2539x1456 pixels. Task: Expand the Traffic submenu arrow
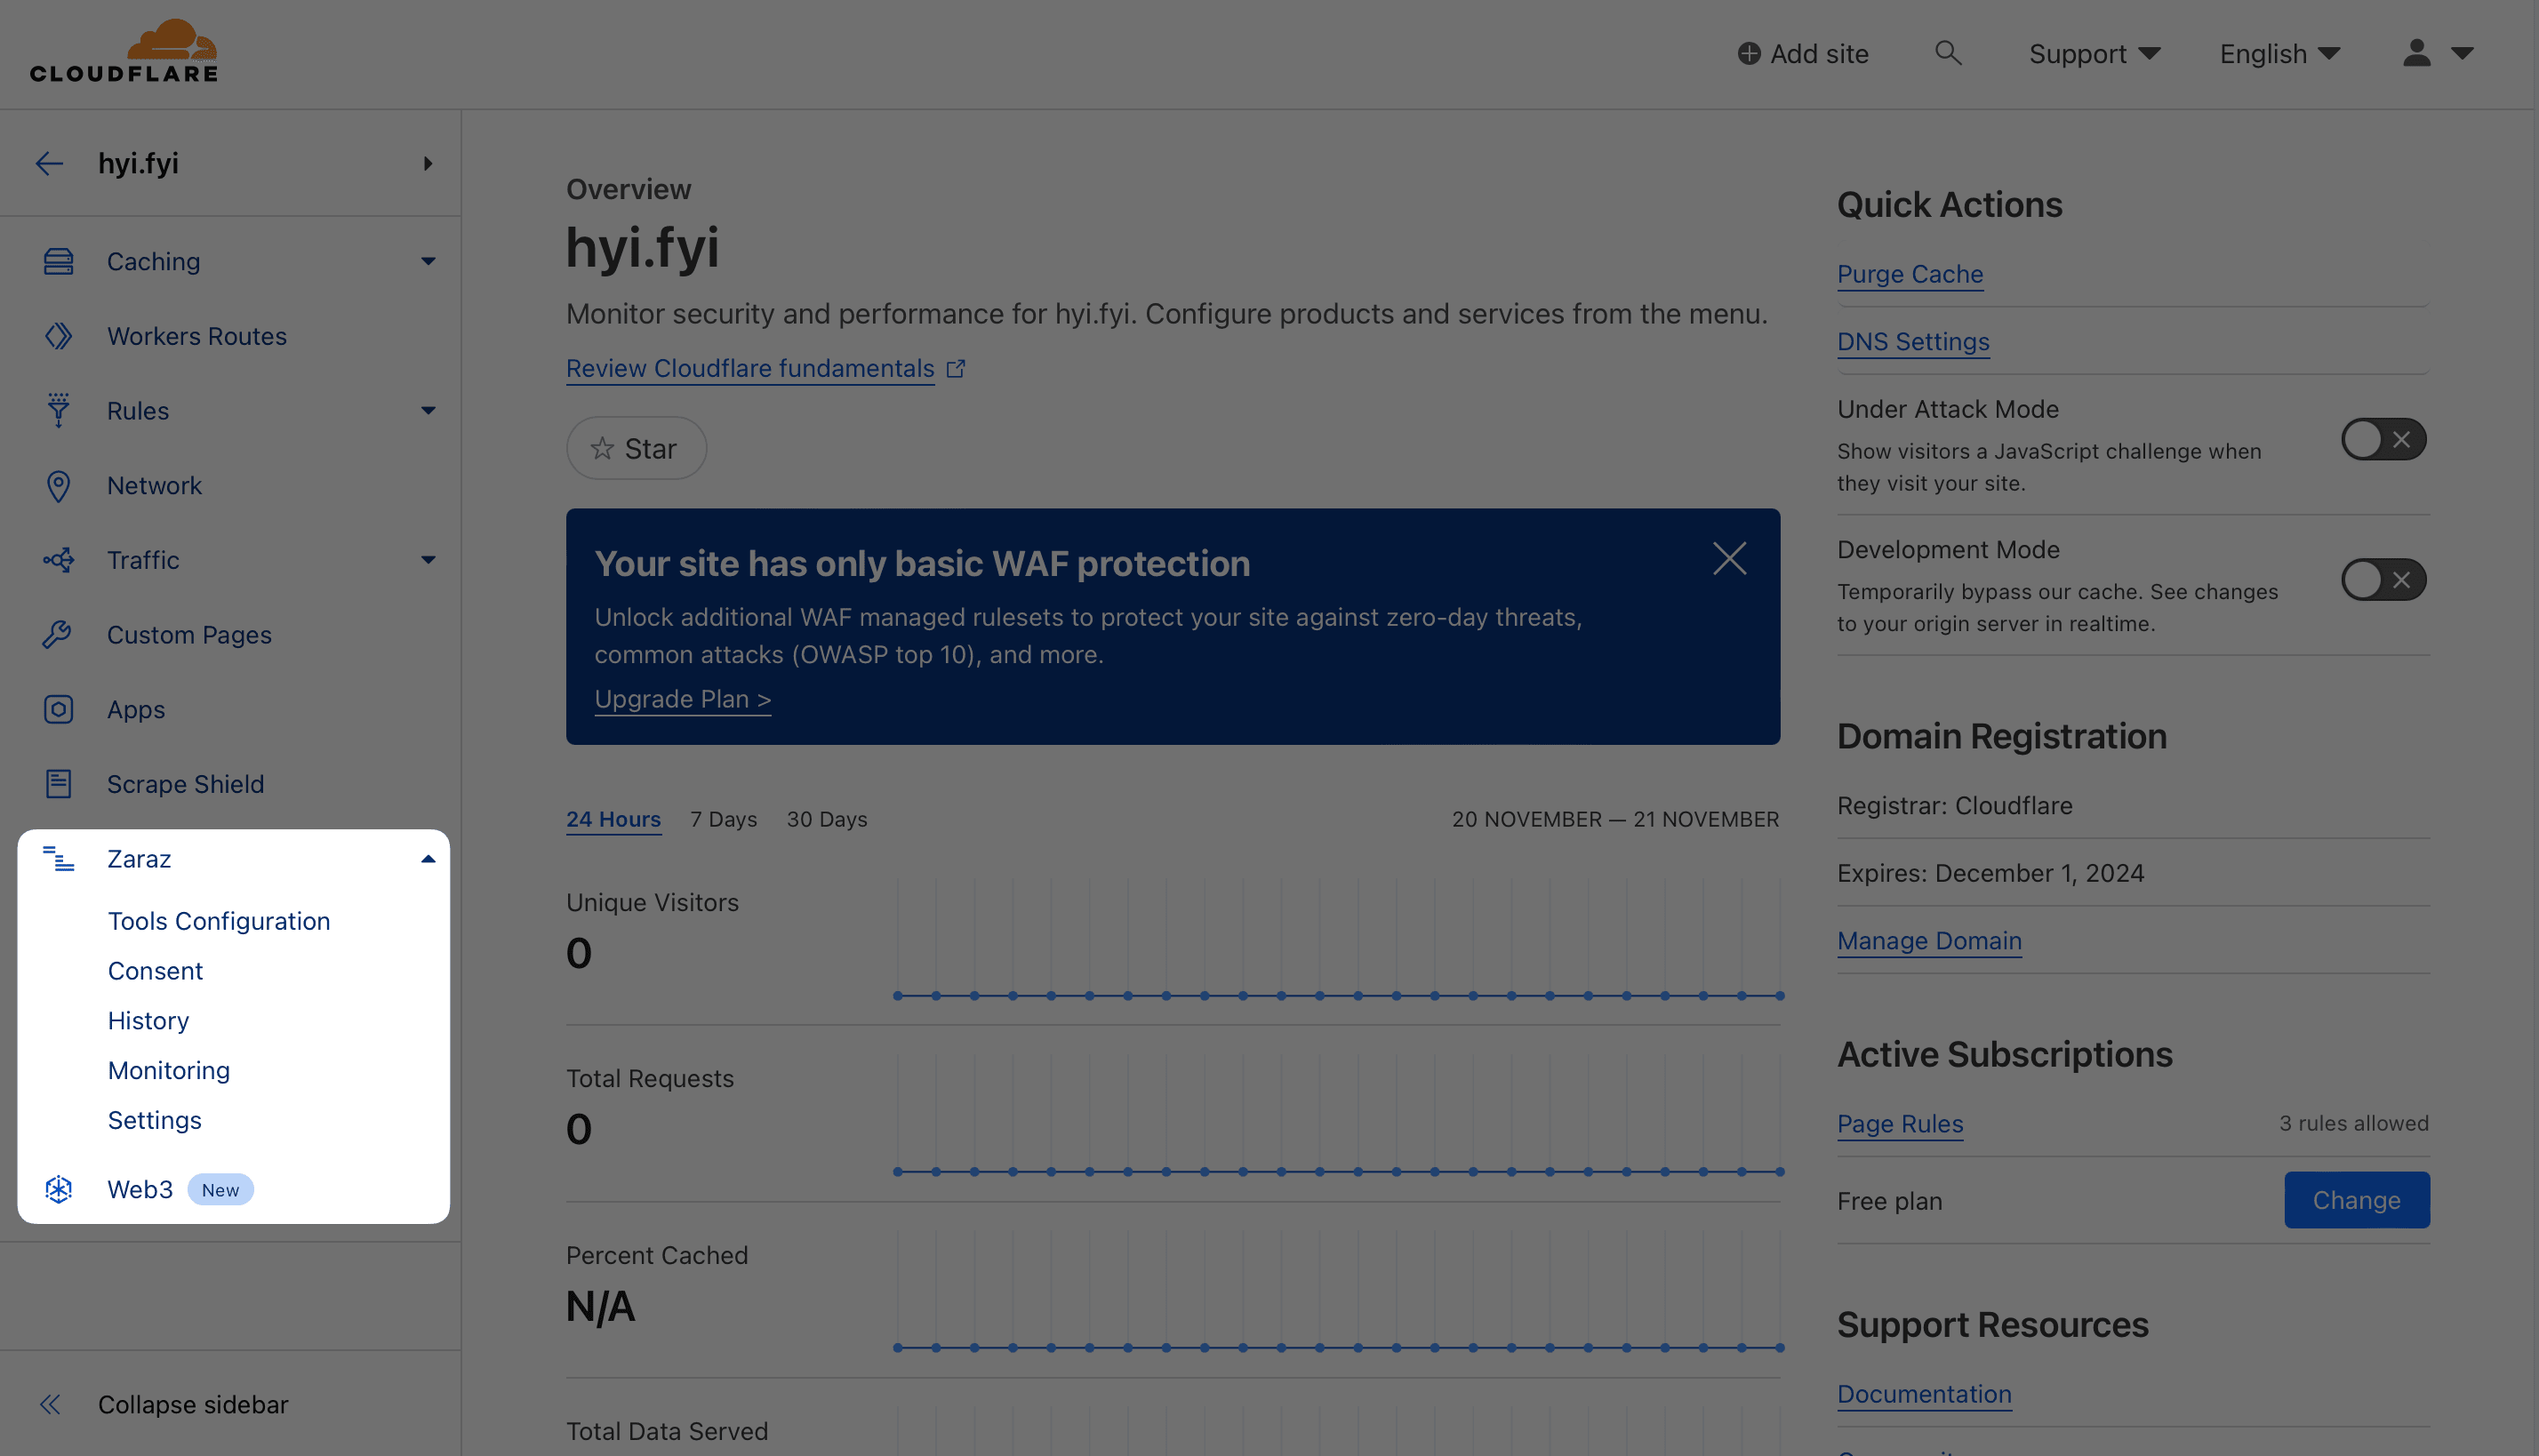coord(428,560)
